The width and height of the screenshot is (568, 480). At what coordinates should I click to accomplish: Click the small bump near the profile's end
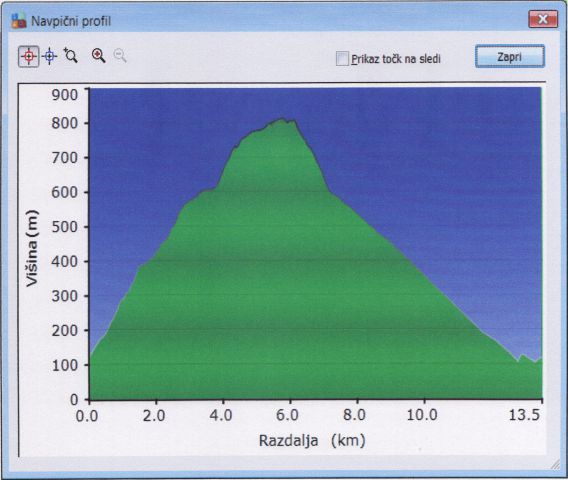pyautogui.click(x=522, y=356)
